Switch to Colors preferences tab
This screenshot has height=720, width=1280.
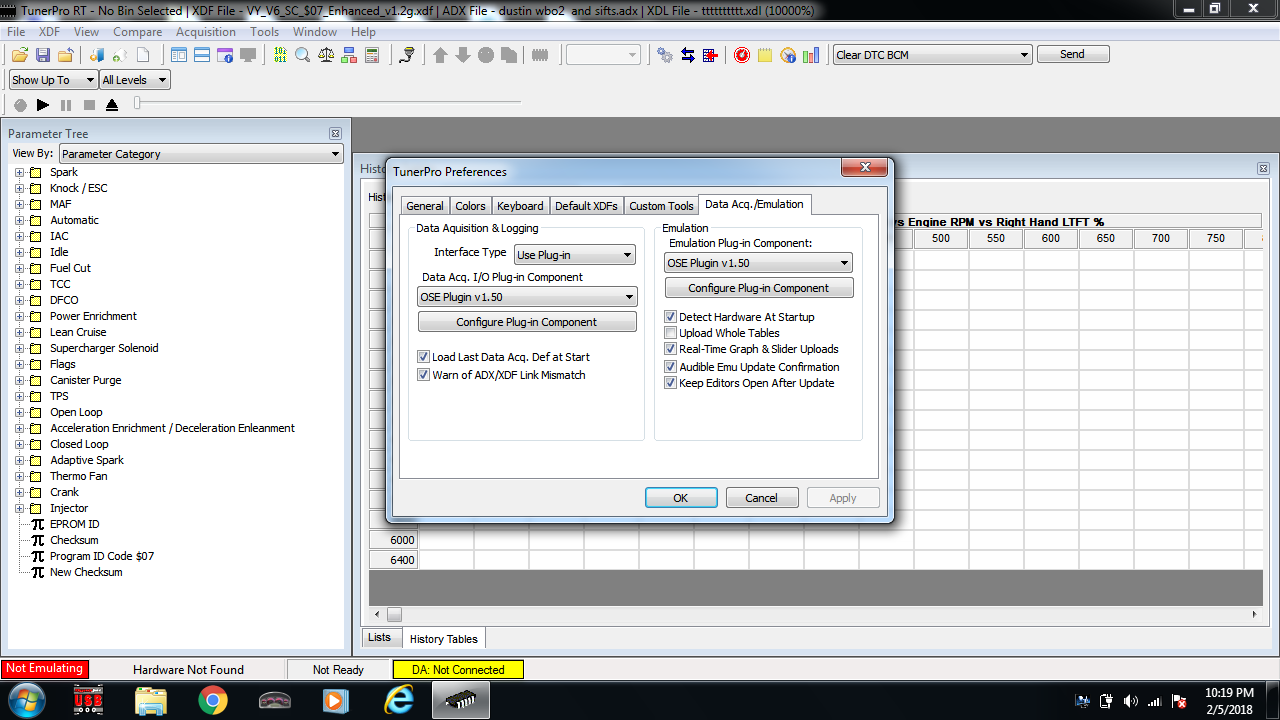[x=470, y=206]
